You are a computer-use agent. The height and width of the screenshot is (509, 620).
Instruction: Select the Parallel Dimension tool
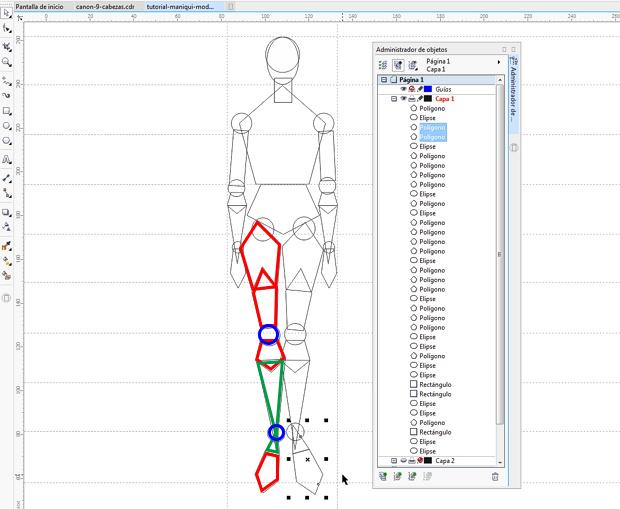click(6, 178)
